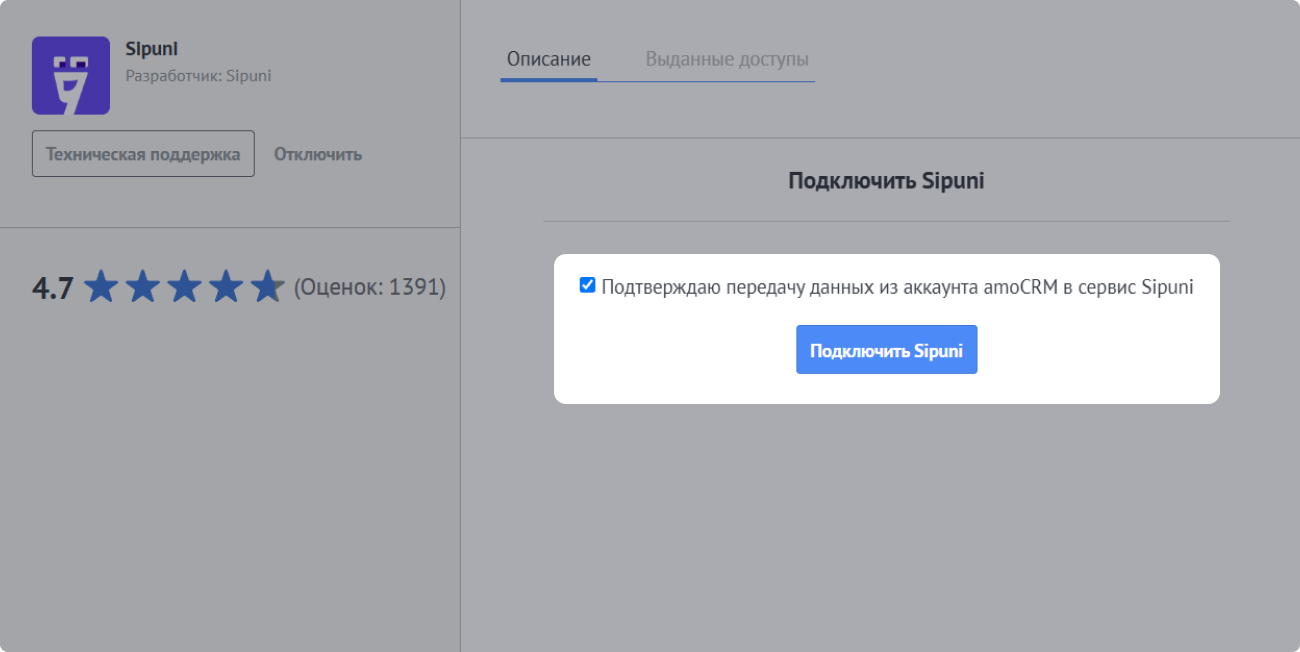The width and height of the screenshot is (1300, 652).
Task: Click the 4.7 rating value
Action: 53,288
